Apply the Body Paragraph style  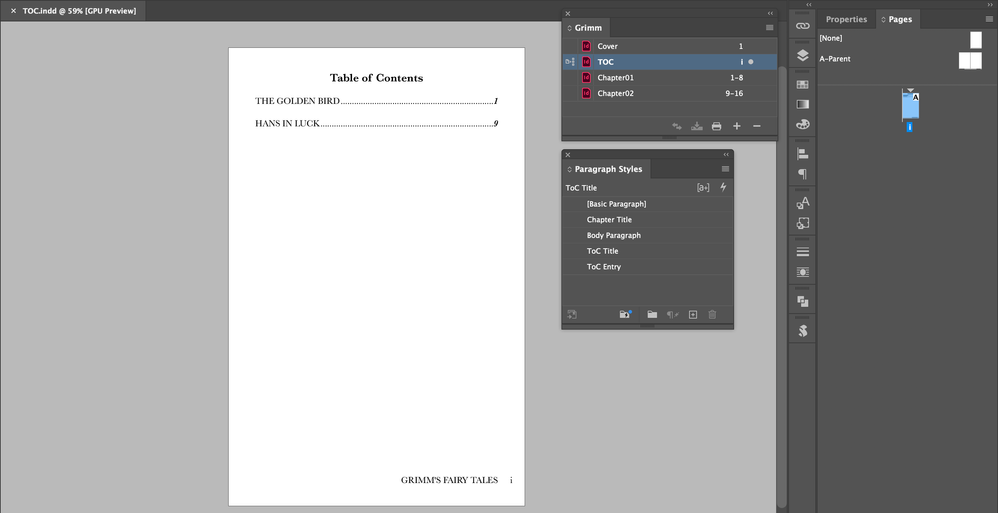click(x=647, y=235)
